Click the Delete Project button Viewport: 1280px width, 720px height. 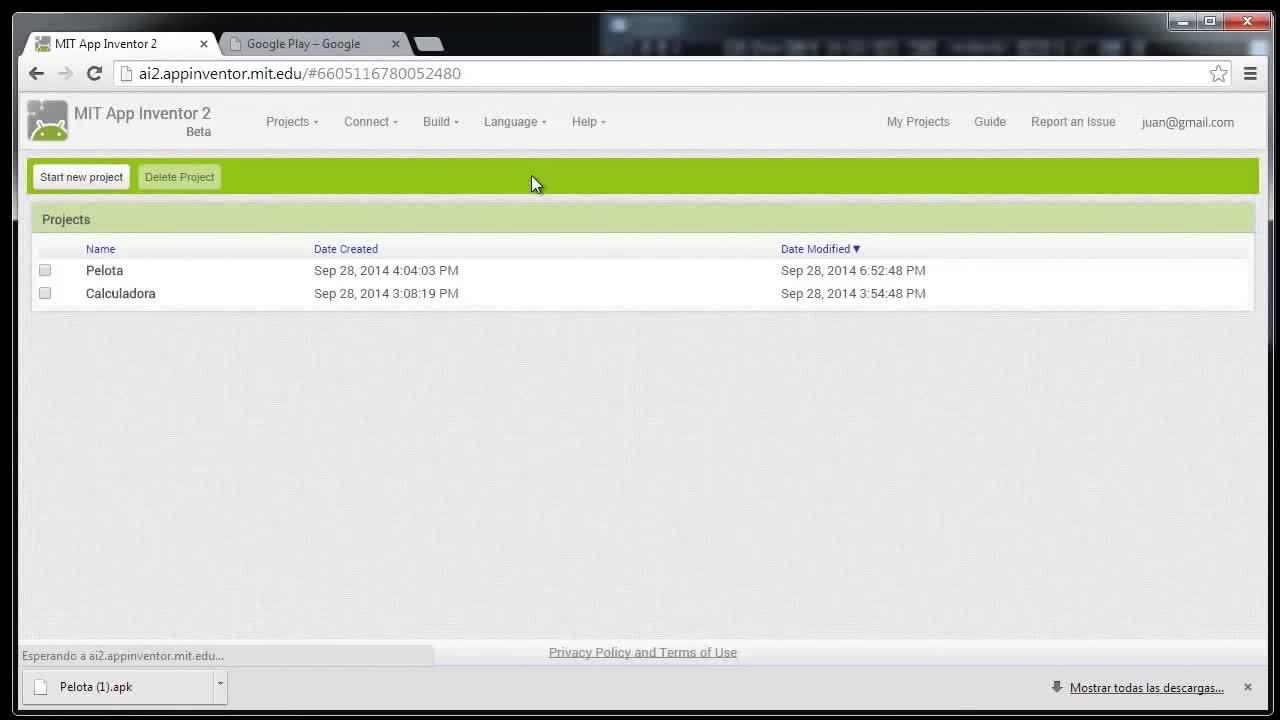point(179,177)
